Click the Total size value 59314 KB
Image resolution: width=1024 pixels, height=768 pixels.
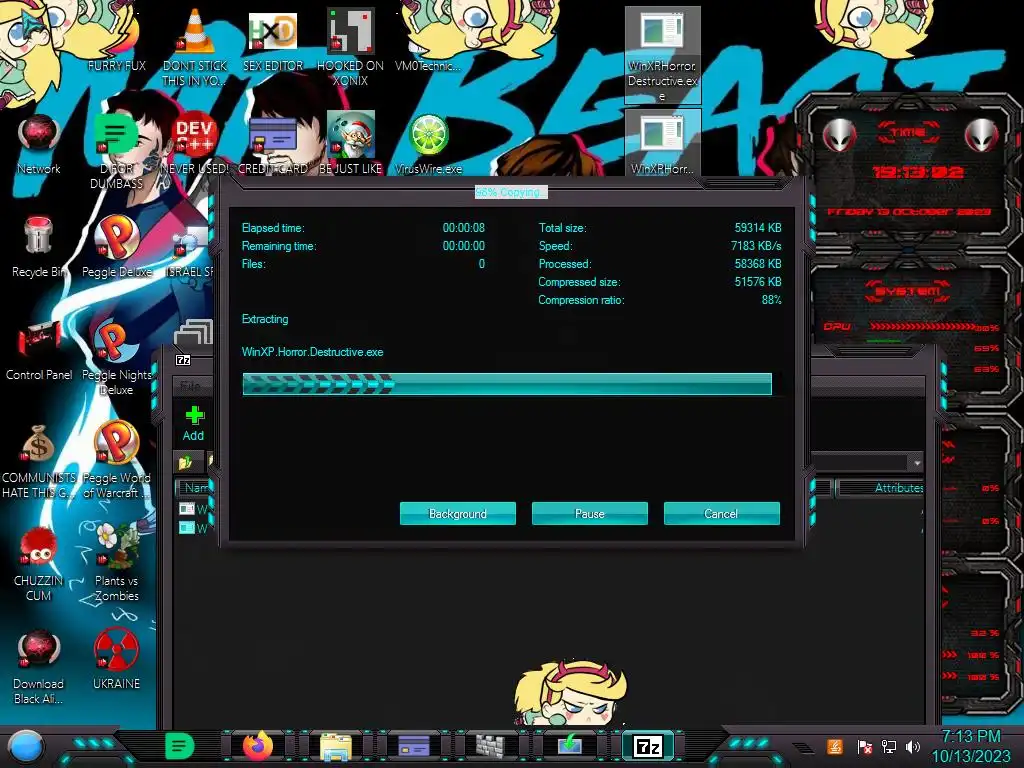pyautogui.click(x=758, y=228)
